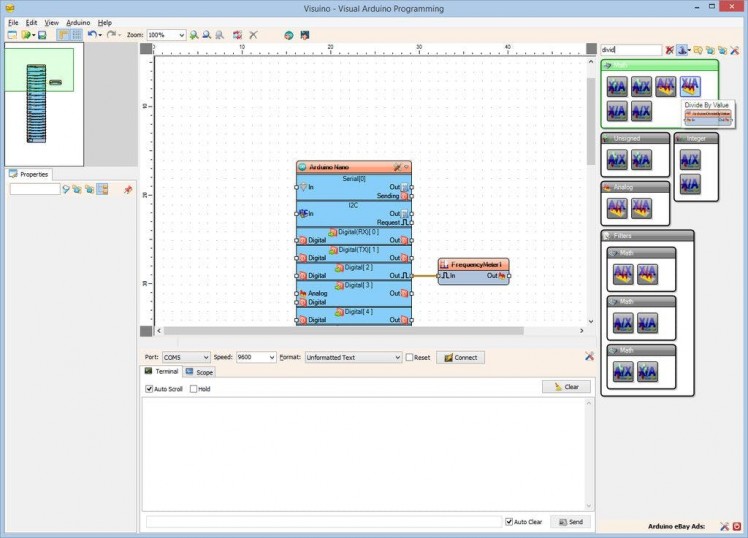Switch to the Scope tab

pos(199,372)
